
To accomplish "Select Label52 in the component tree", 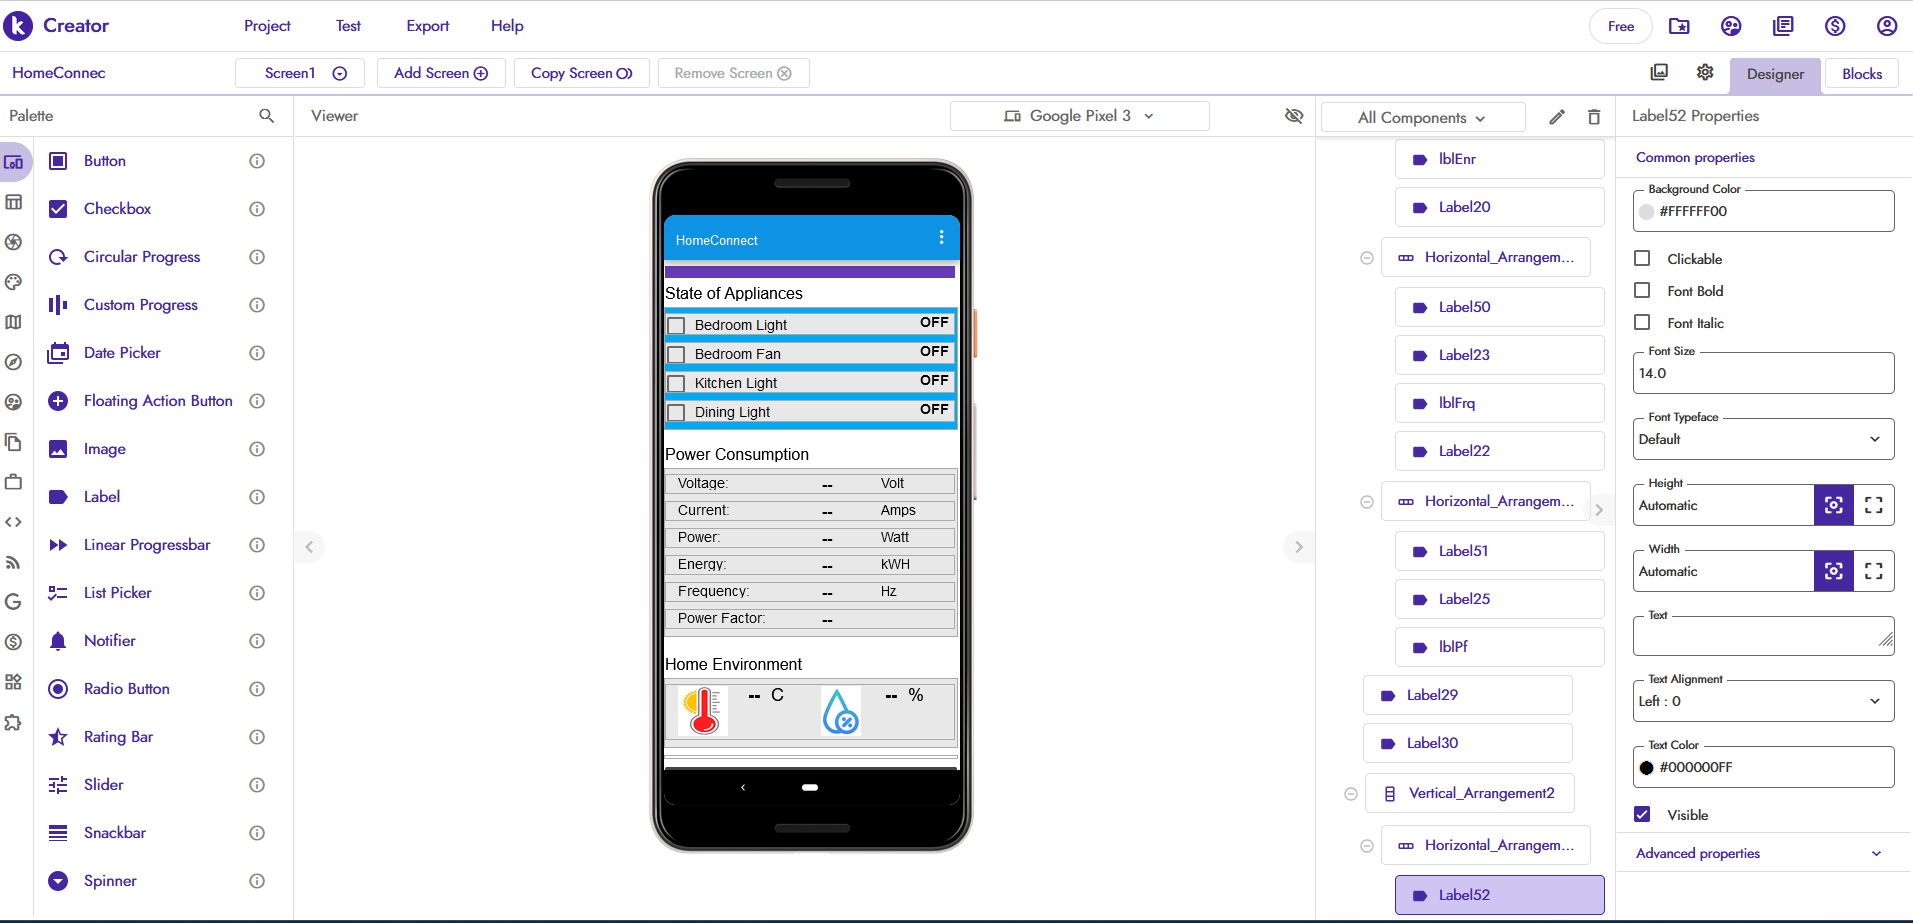I will (1500, 895).
